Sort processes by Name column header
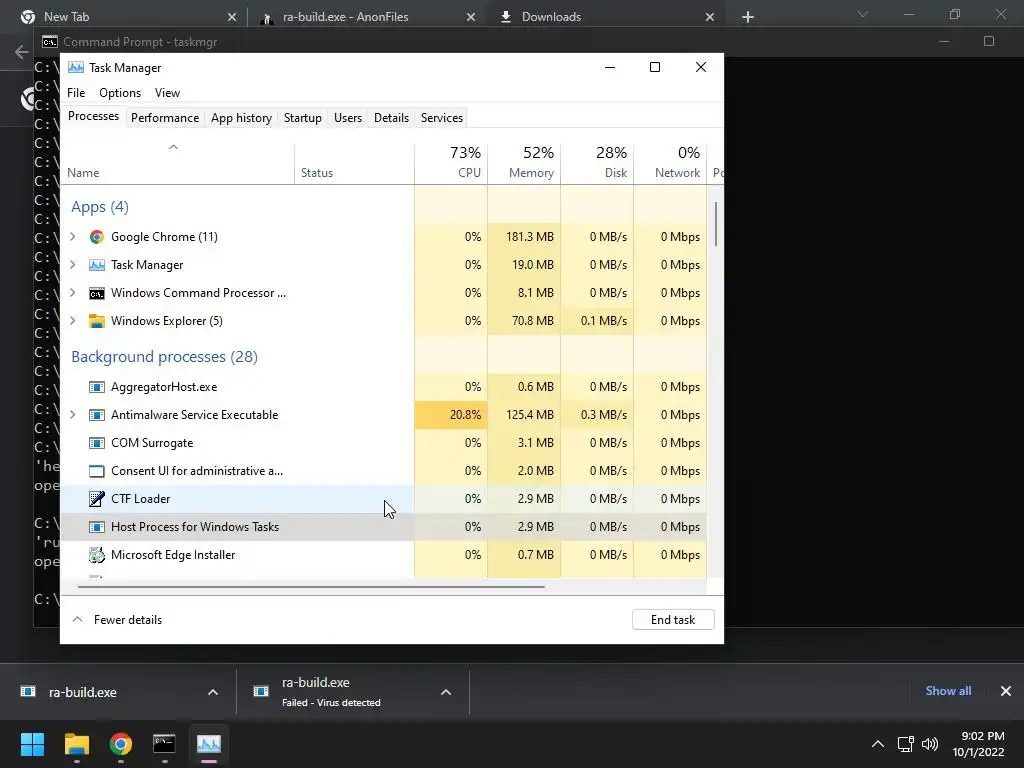 177,163
